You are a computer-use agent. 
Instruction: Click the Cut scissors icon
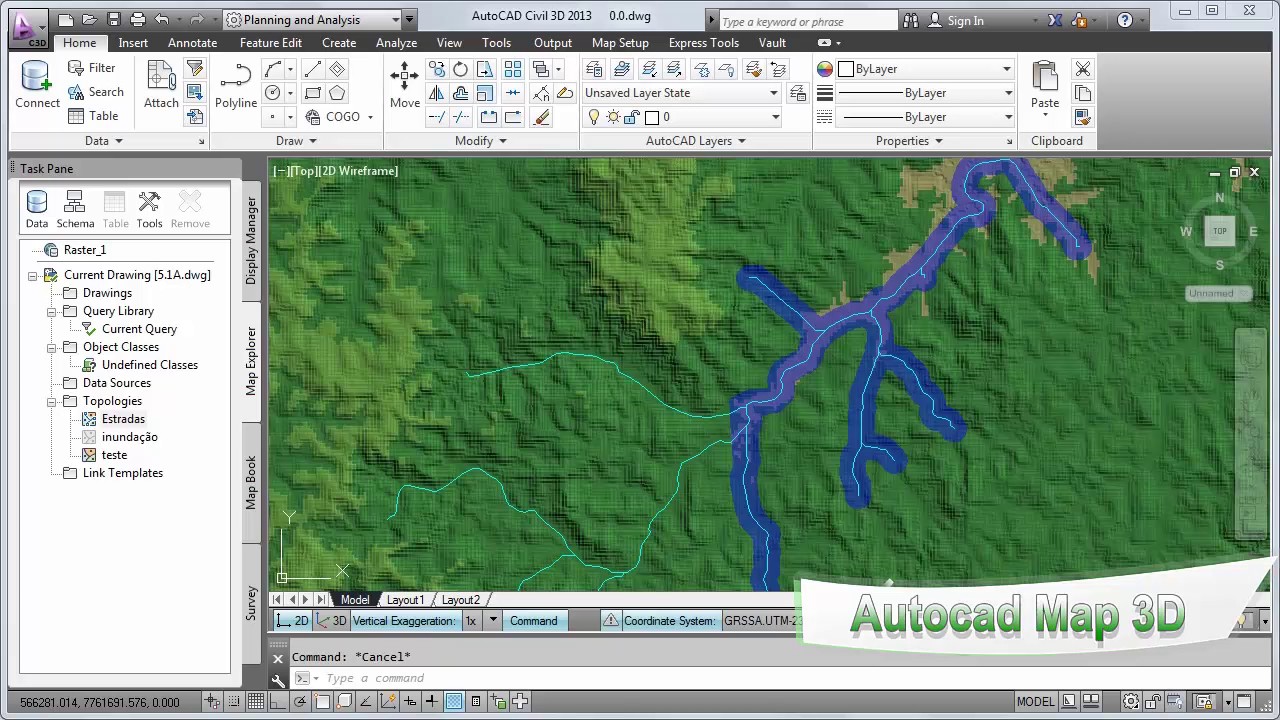click(x=1083, y=69)
